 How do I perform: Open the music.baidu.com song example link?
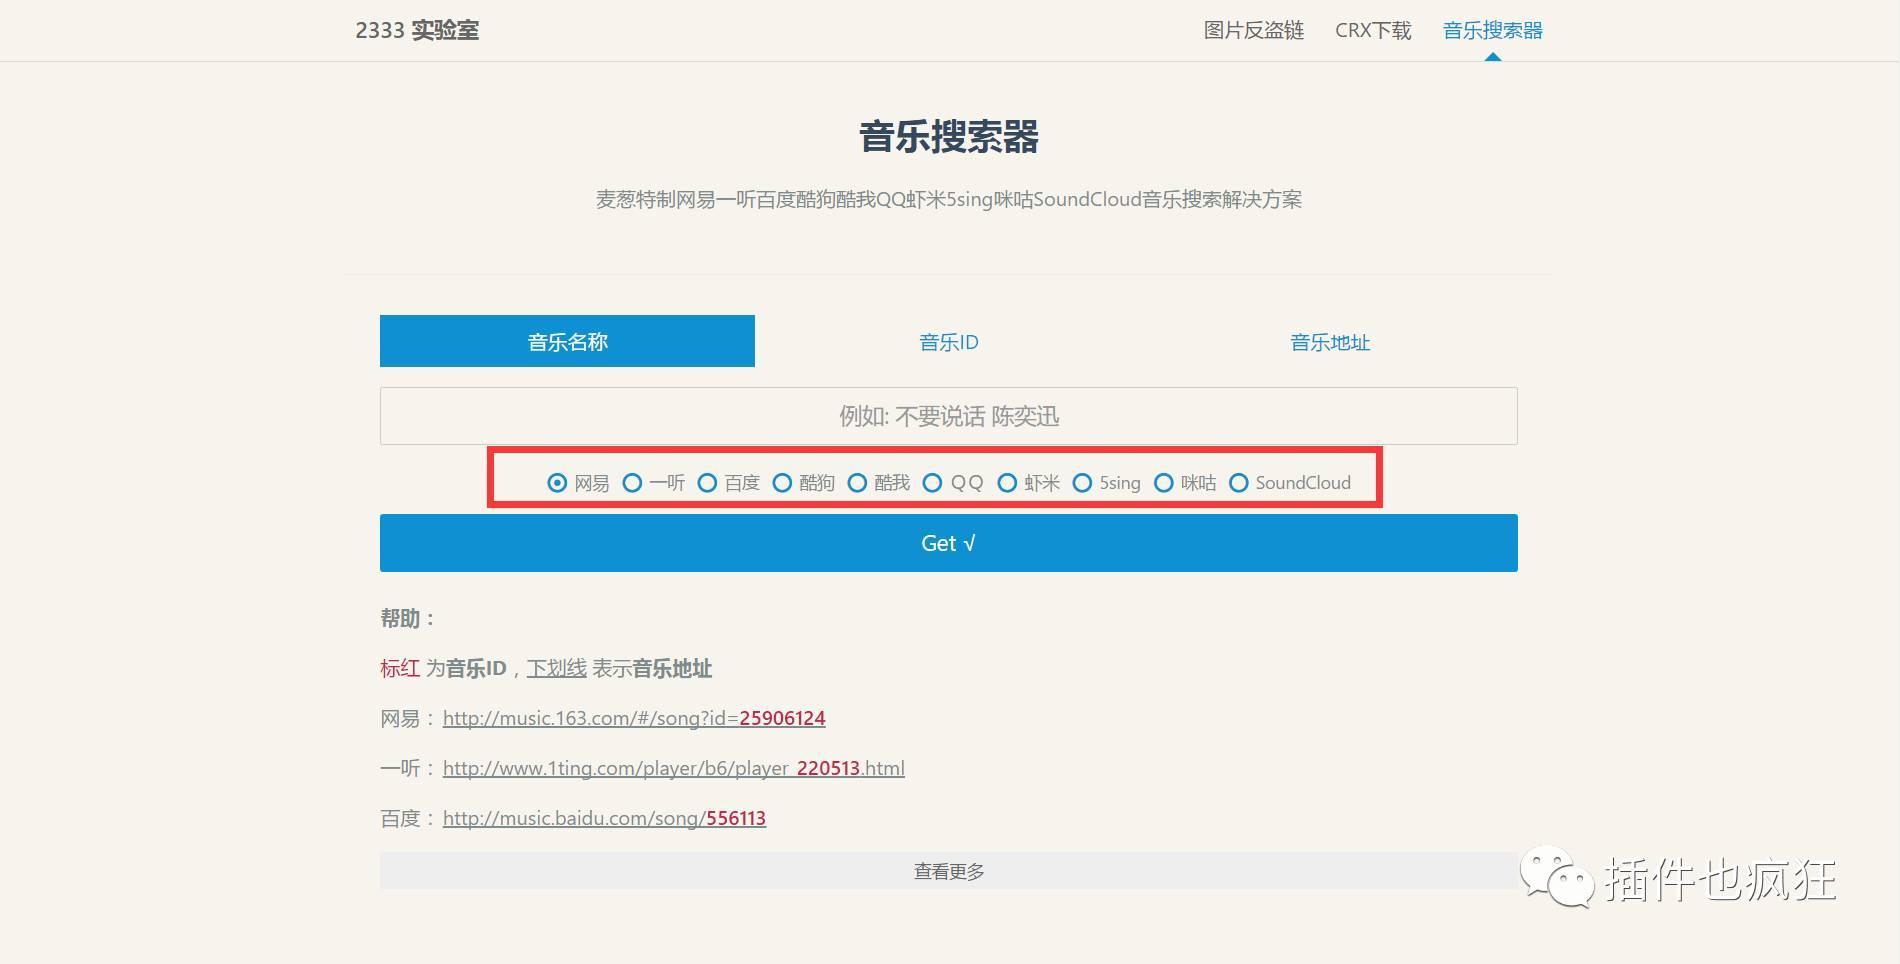(x=604, y=818)
